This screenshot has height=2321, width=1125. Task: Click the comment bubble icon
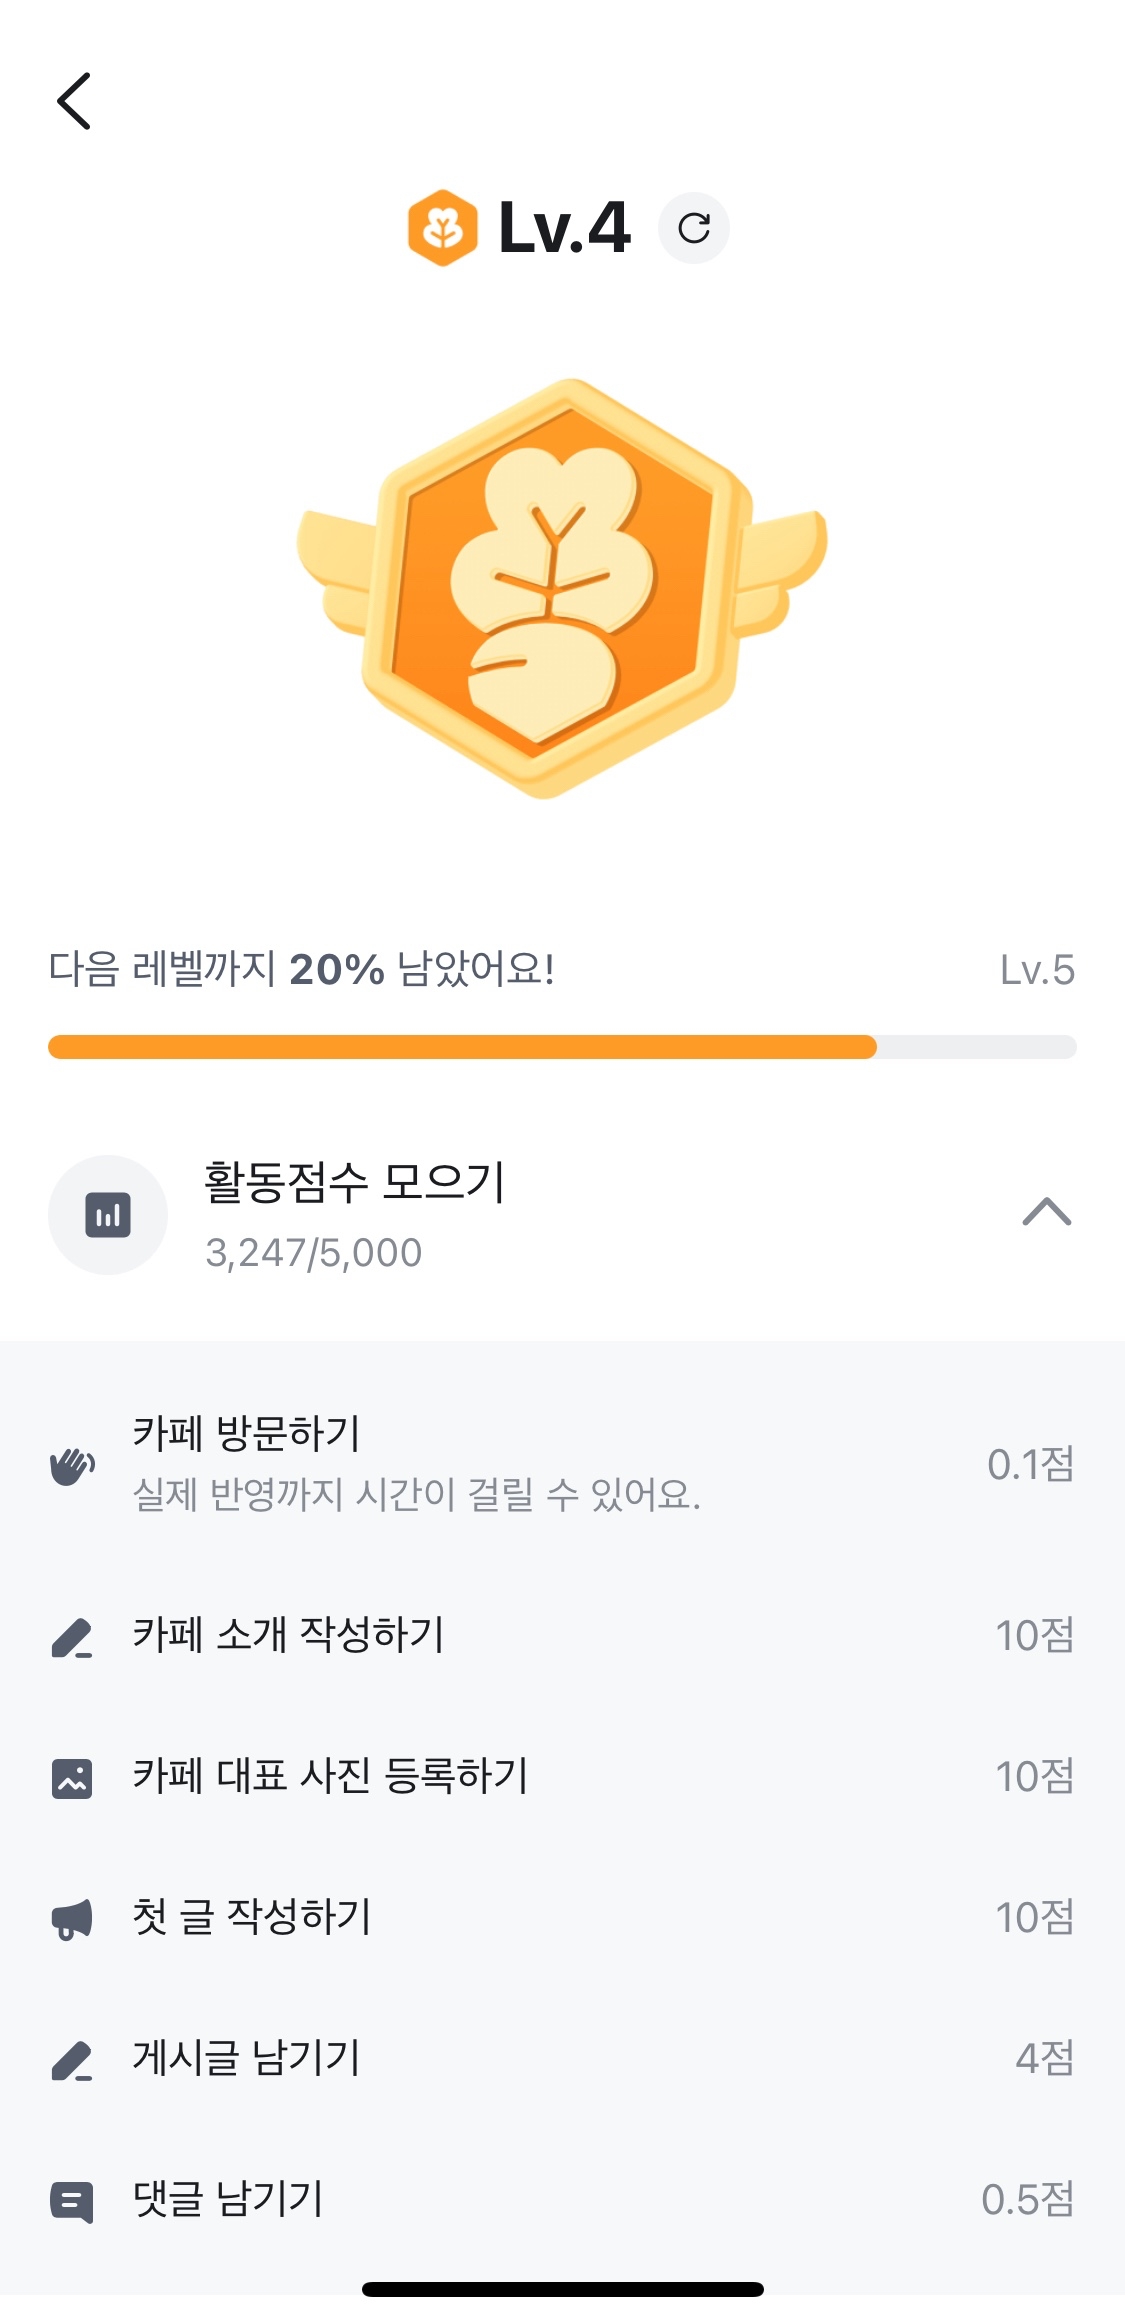[72, 2201]
